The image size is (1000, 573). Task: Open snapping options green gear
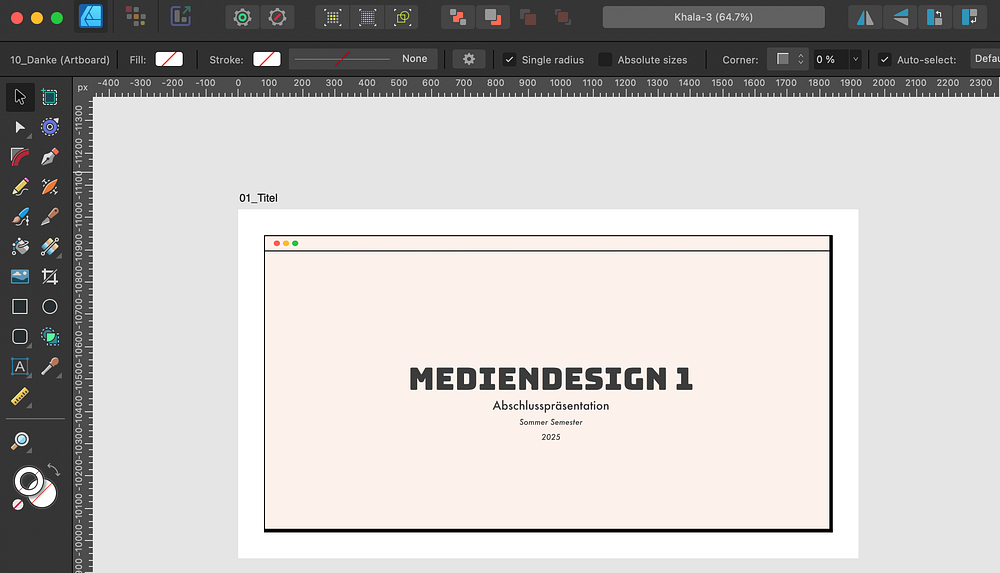(242, 17)
